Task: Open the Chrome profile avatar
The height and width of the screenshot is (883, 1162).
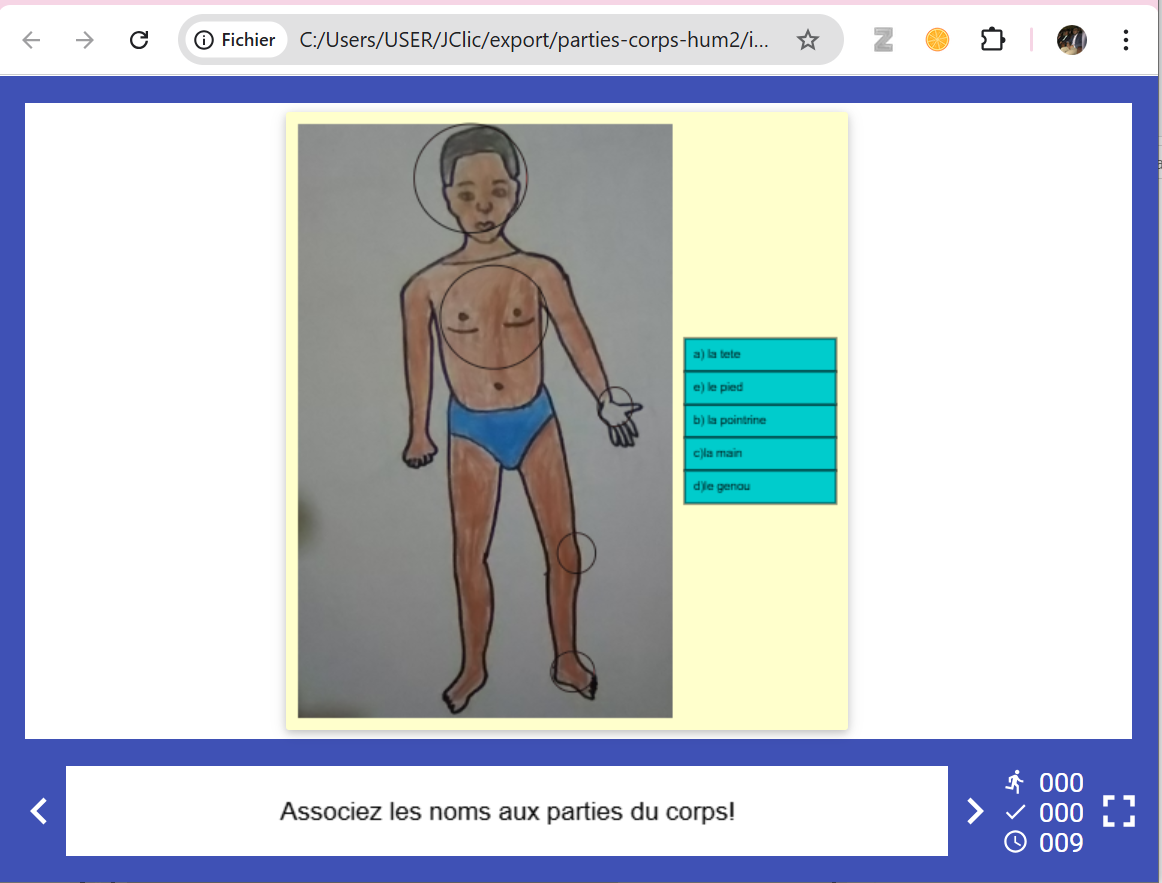Action: tap(1071, 40)
